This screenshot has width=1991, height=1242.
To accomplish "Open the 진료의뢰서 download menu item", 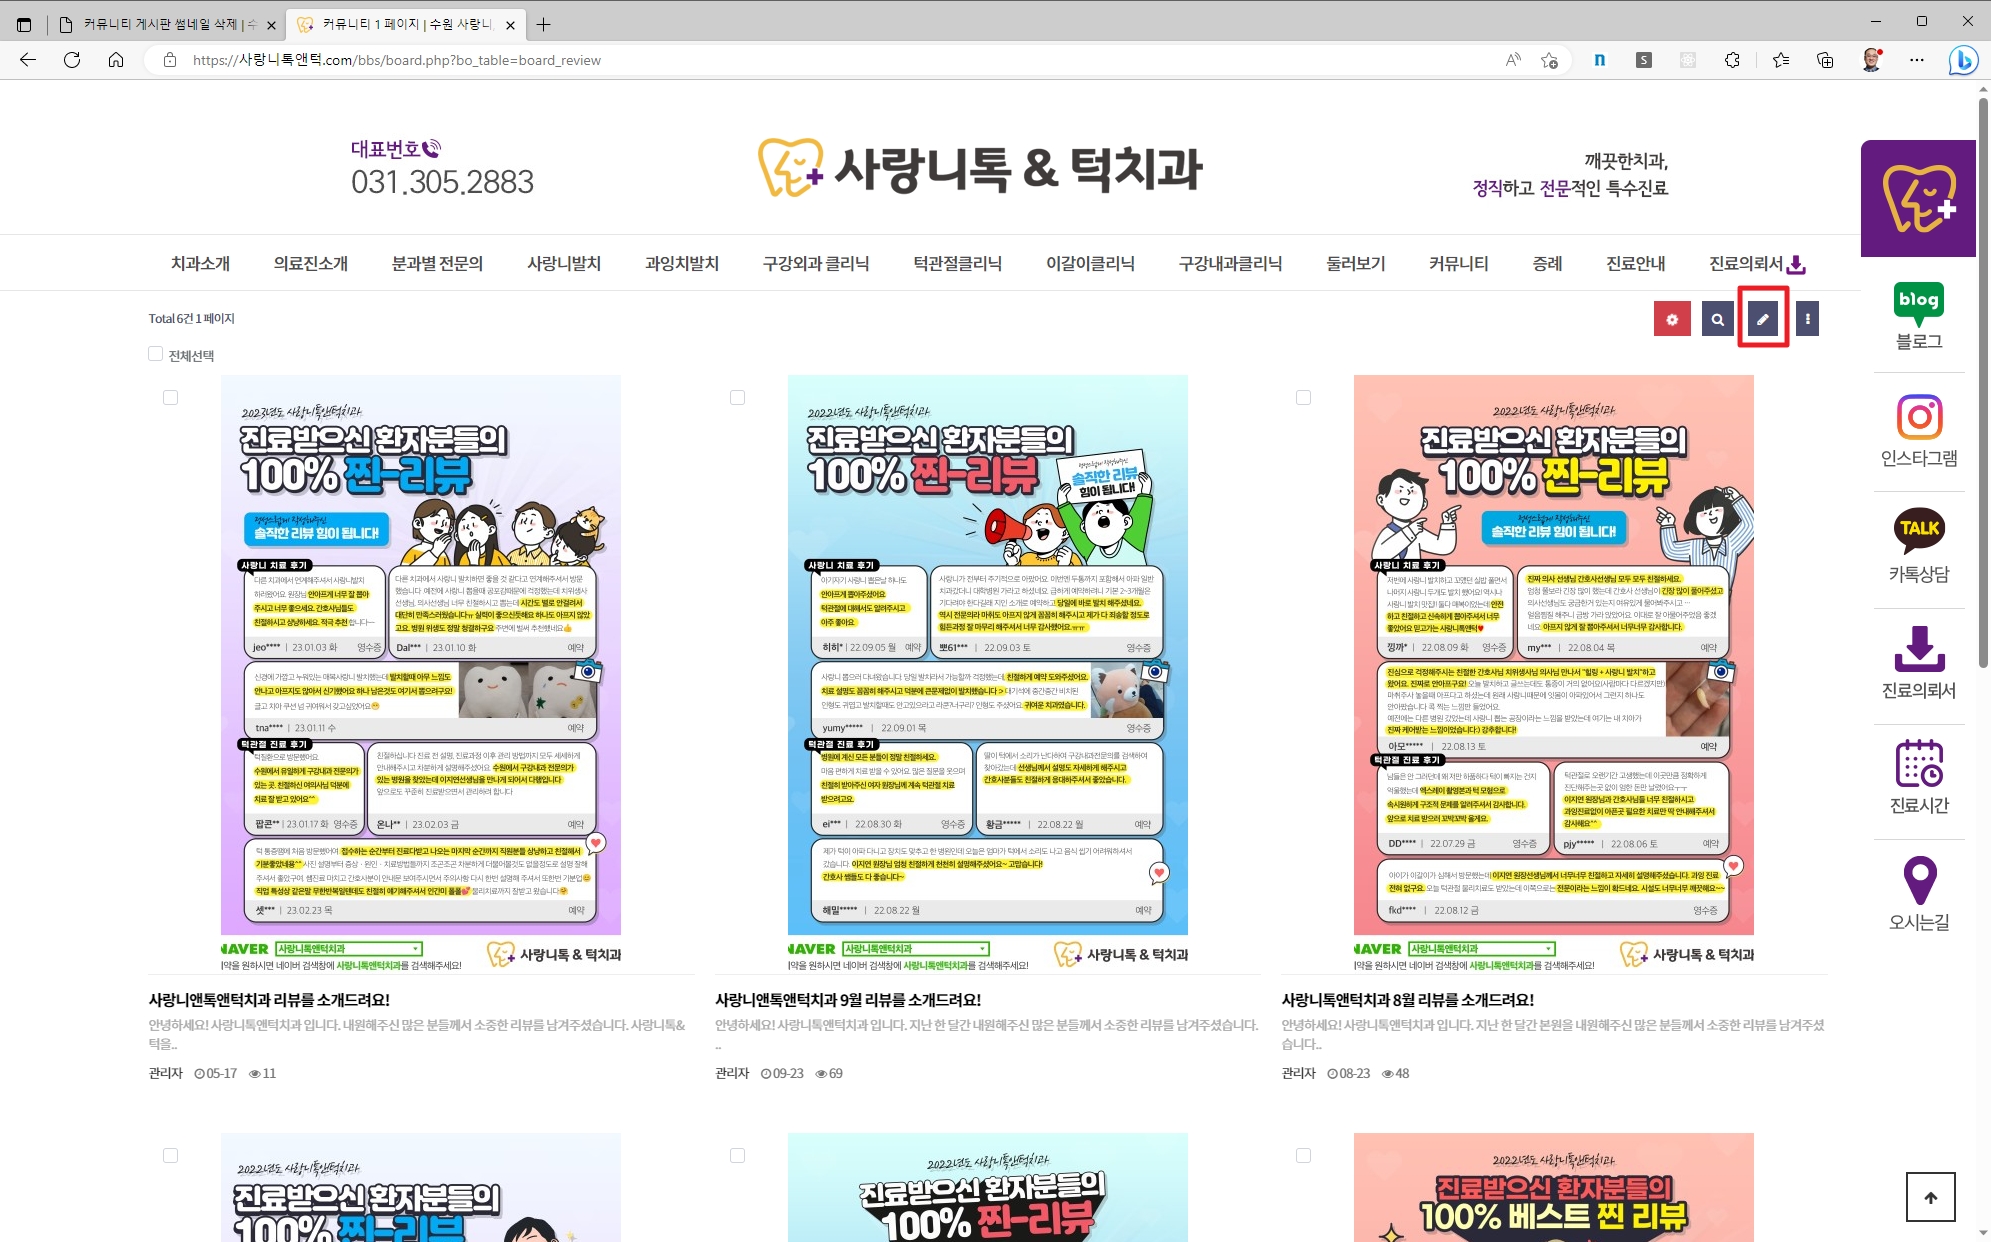I will click(x=1756, y=264).
